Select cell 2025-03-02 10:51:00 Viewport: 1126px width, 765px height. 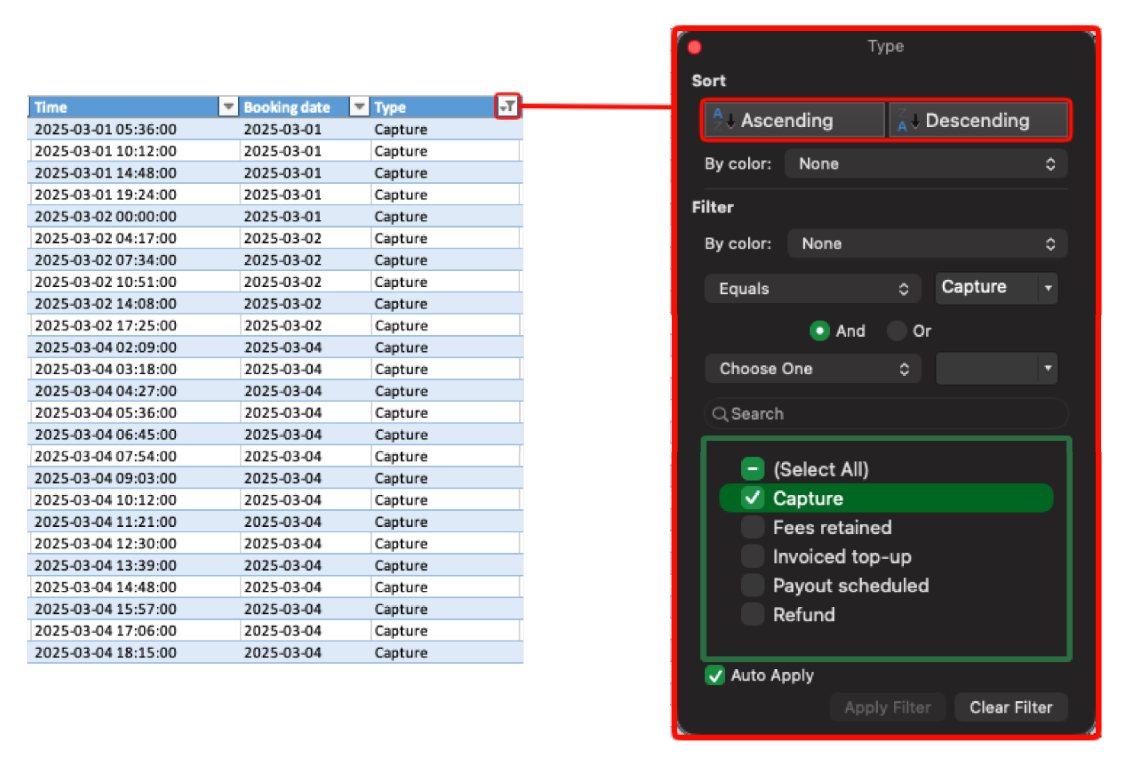pyautogui.click(x=134, y=282)
